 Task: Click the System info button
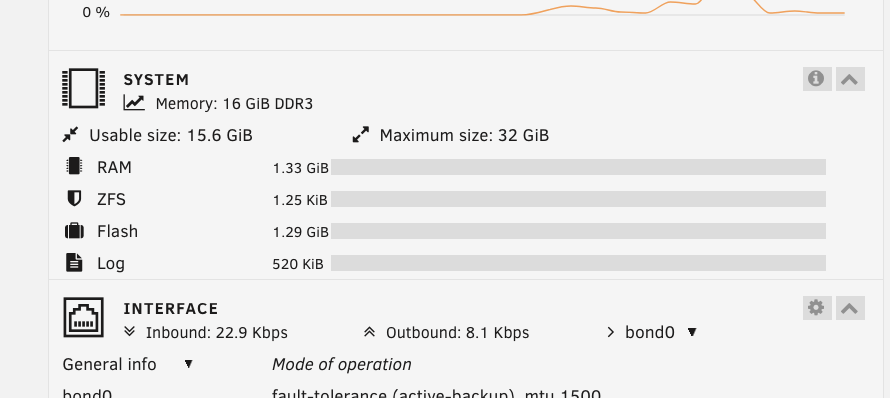click(x=817, y=79)
